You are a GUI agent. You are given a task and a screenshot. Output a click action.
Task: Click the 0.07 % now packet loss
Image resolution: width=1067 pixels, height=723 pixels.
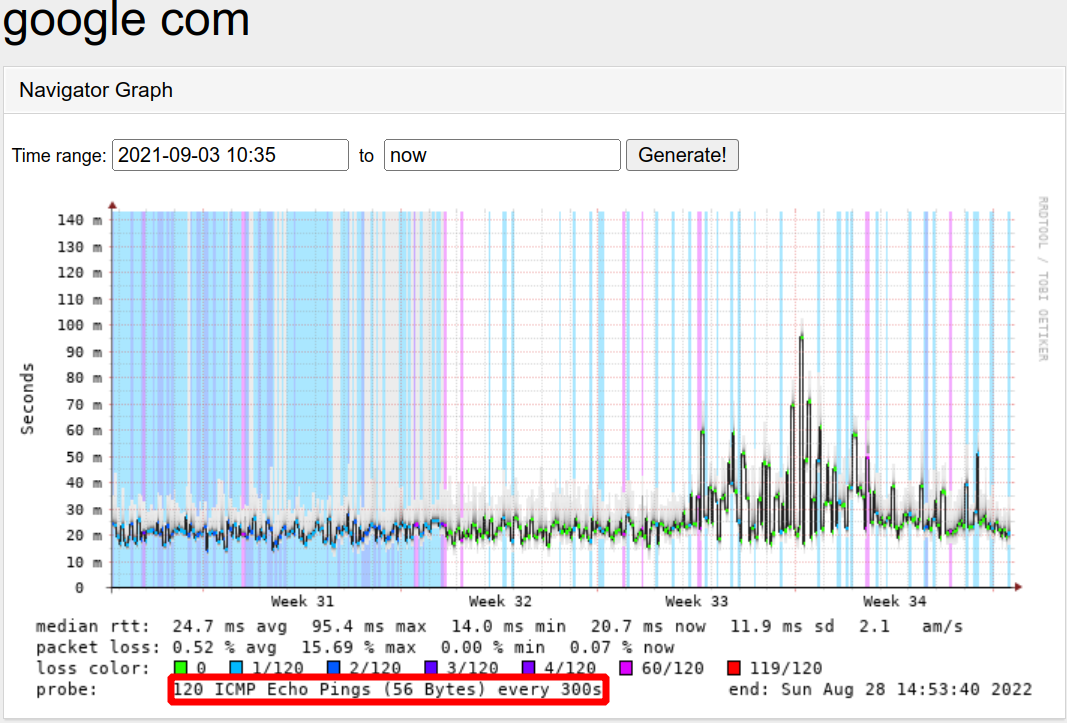(x=623, y=647)
